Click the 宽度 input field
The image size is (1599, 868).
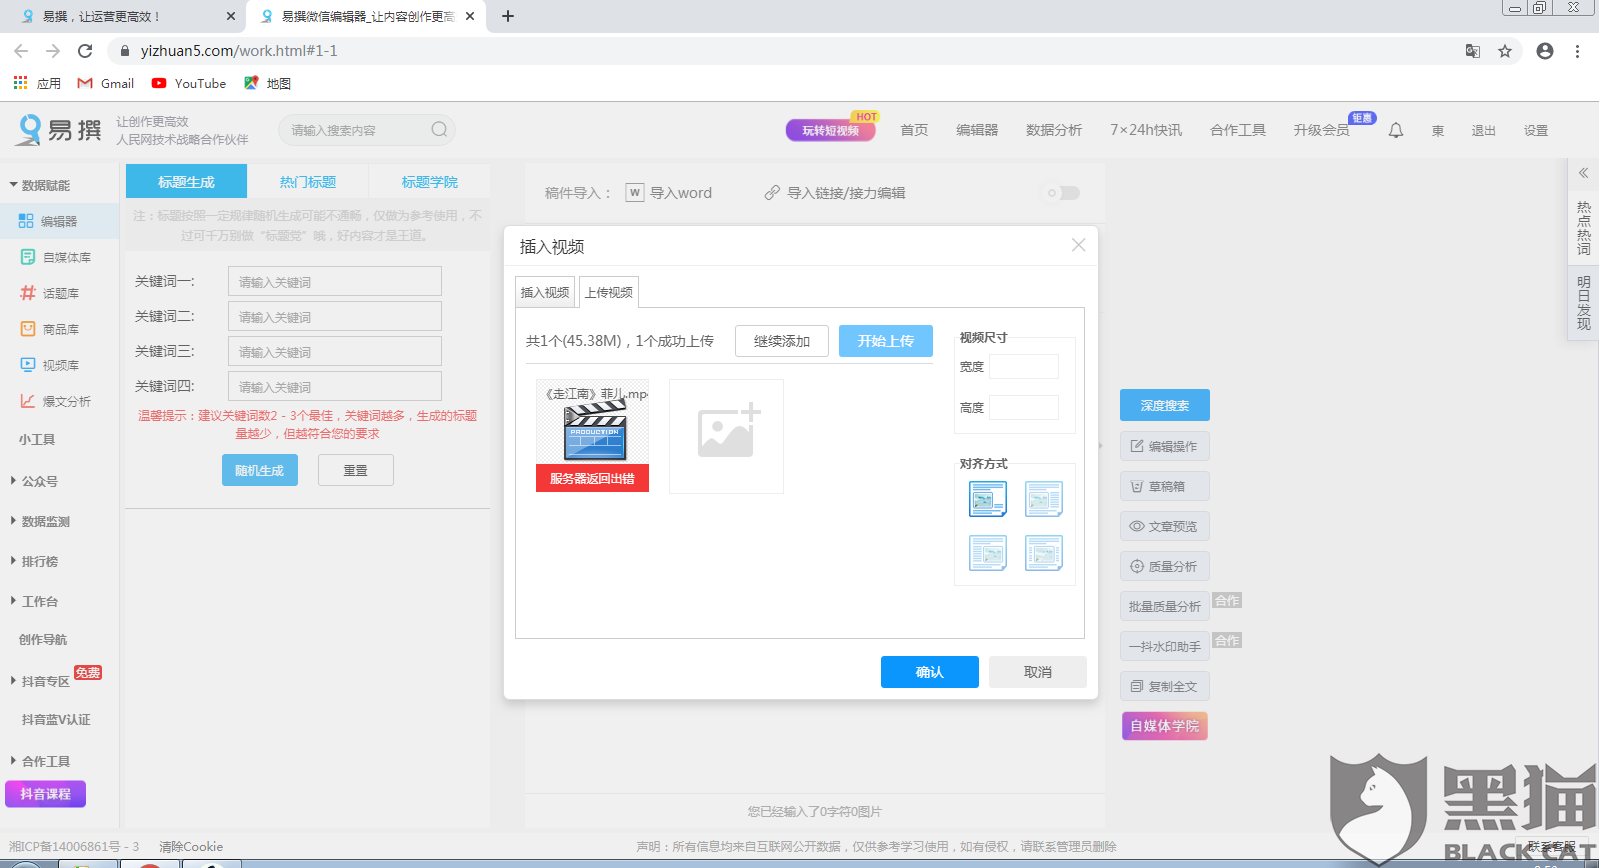coord(1024,366)
